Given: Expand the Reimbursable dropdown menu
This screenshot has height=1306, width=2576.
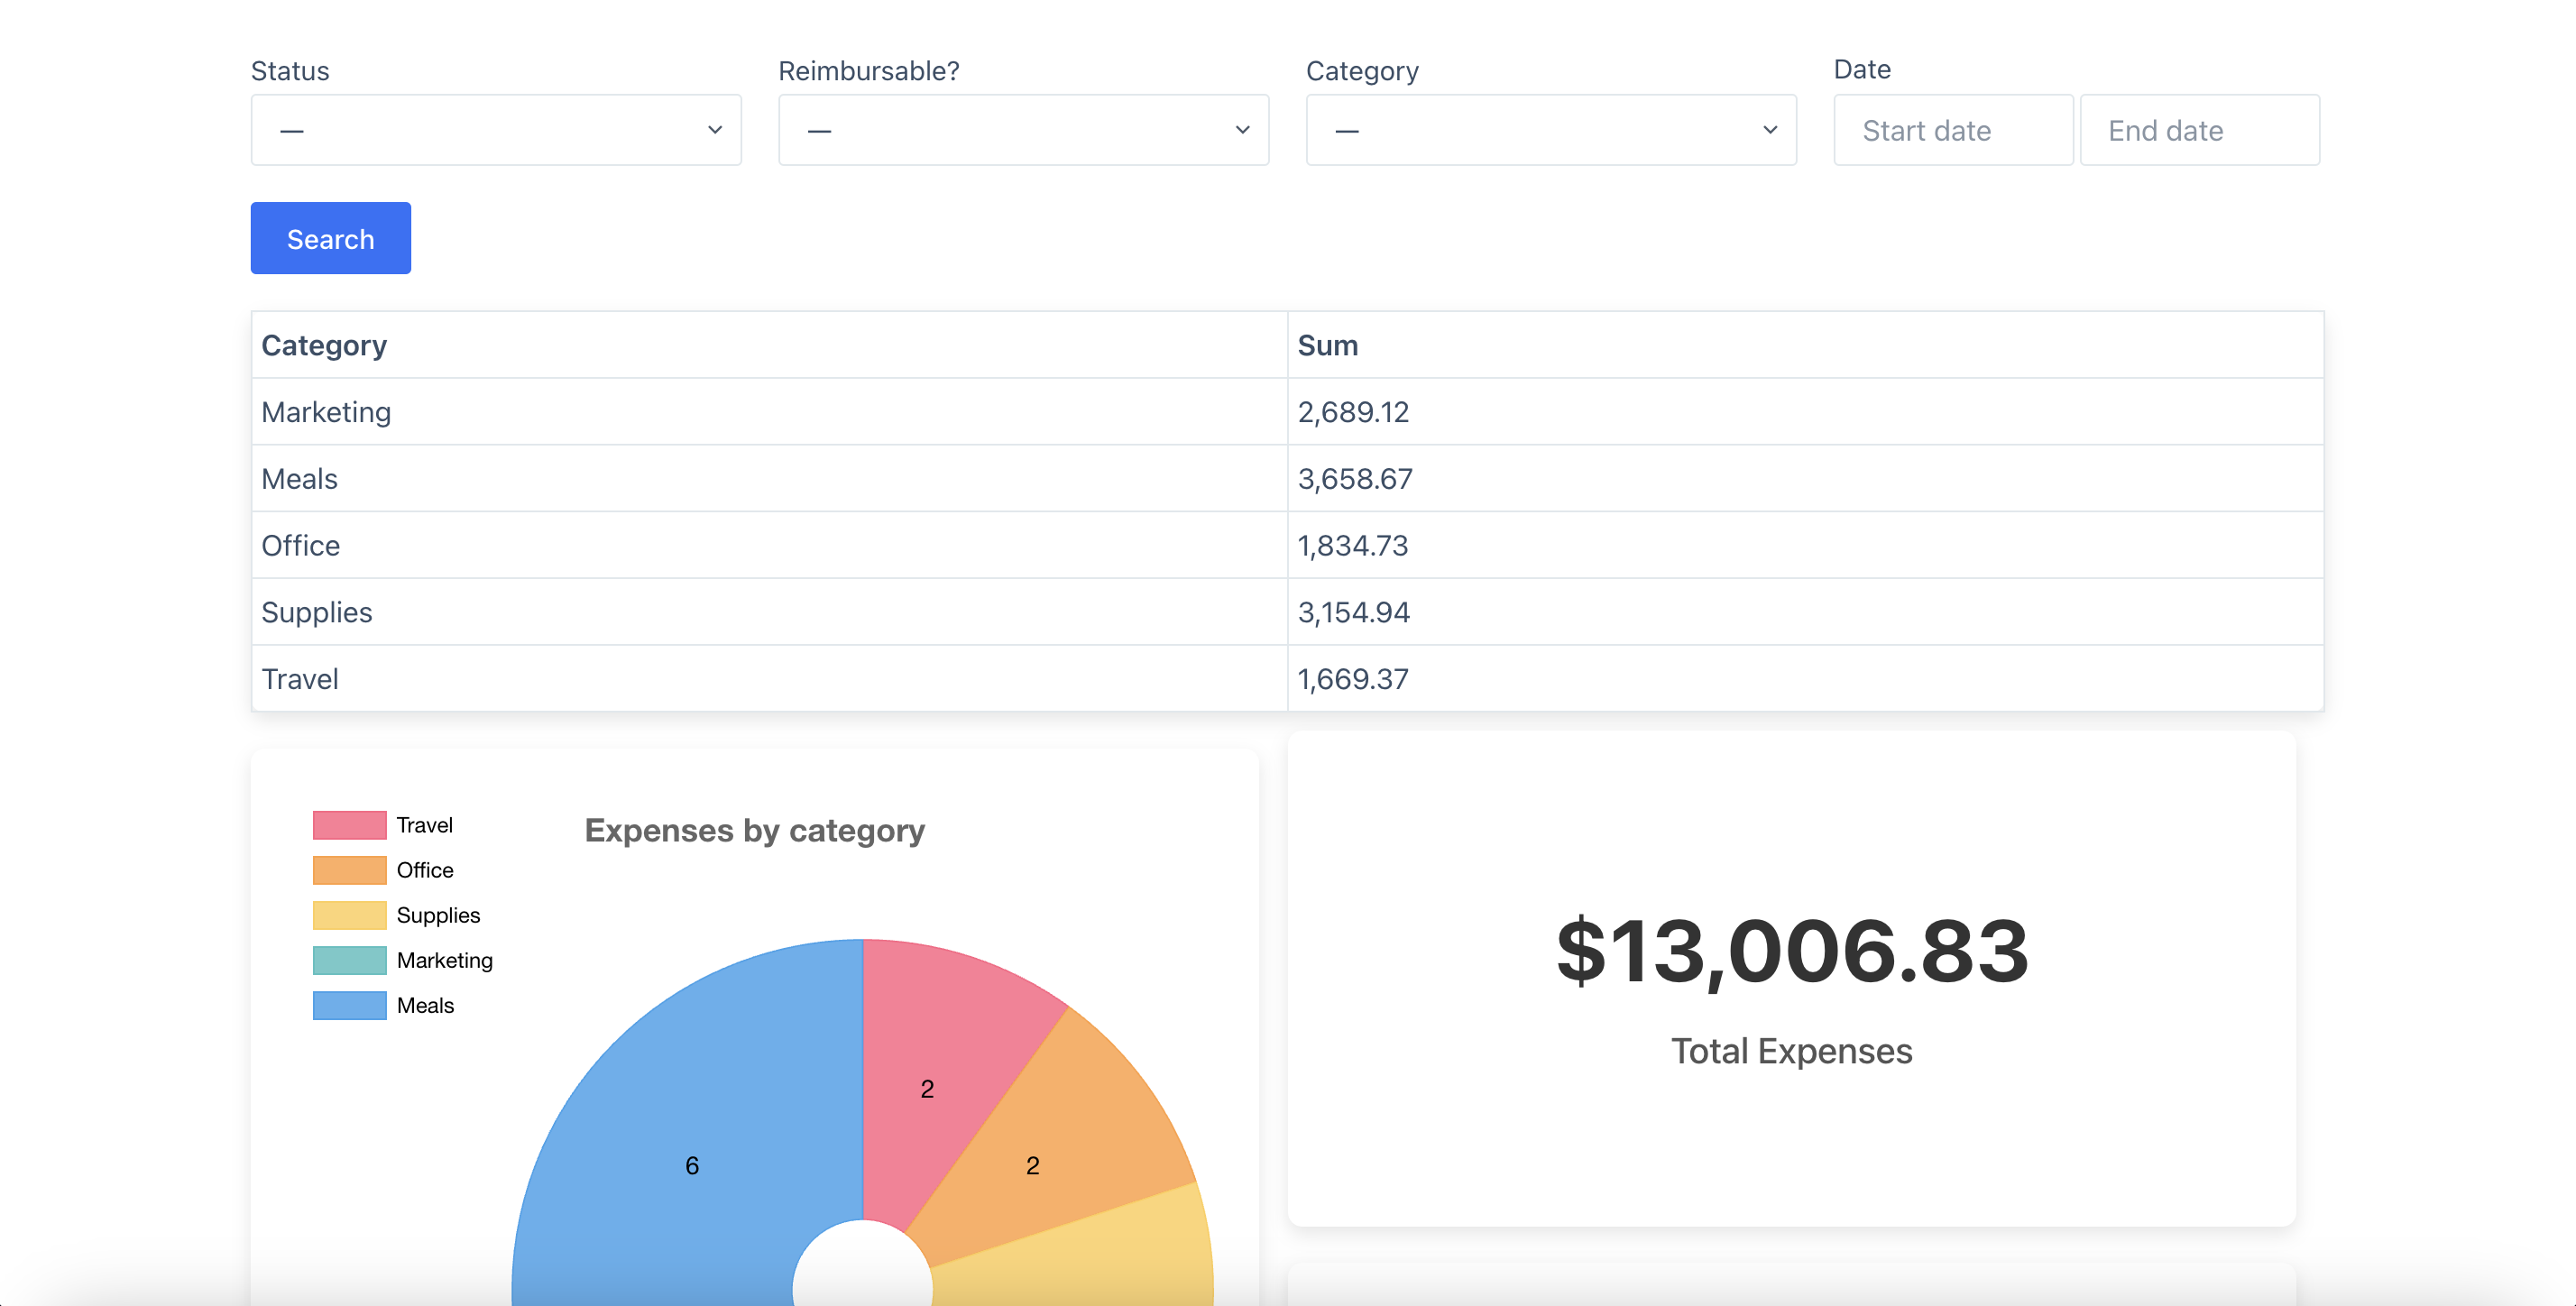Looking at the screenshot, I should pos(1024,128).
